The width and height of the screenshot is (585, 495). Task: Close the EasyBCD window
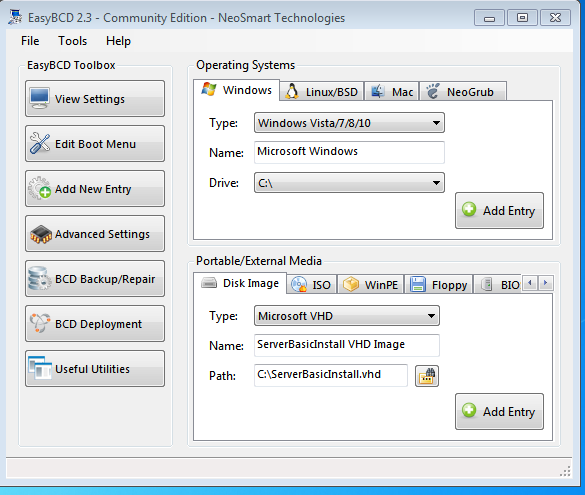coord(556,18)
